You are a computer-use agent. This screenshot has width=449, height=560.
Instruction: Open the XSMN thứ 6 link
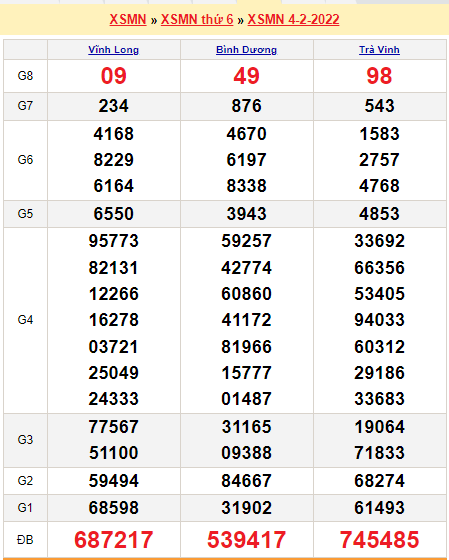pyautogui.click(x=197, y=19)
